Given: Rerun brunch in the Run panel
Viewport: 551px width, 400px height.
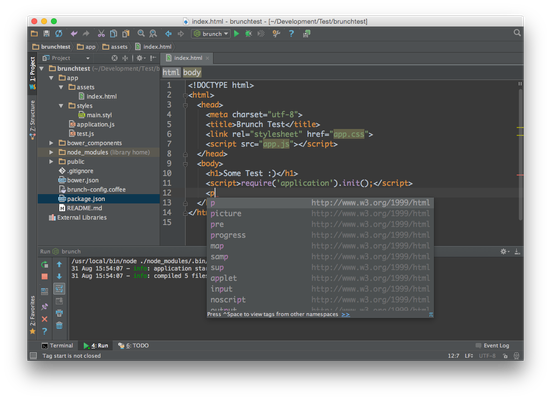Looking at the screenshot, I should [45, 265].
